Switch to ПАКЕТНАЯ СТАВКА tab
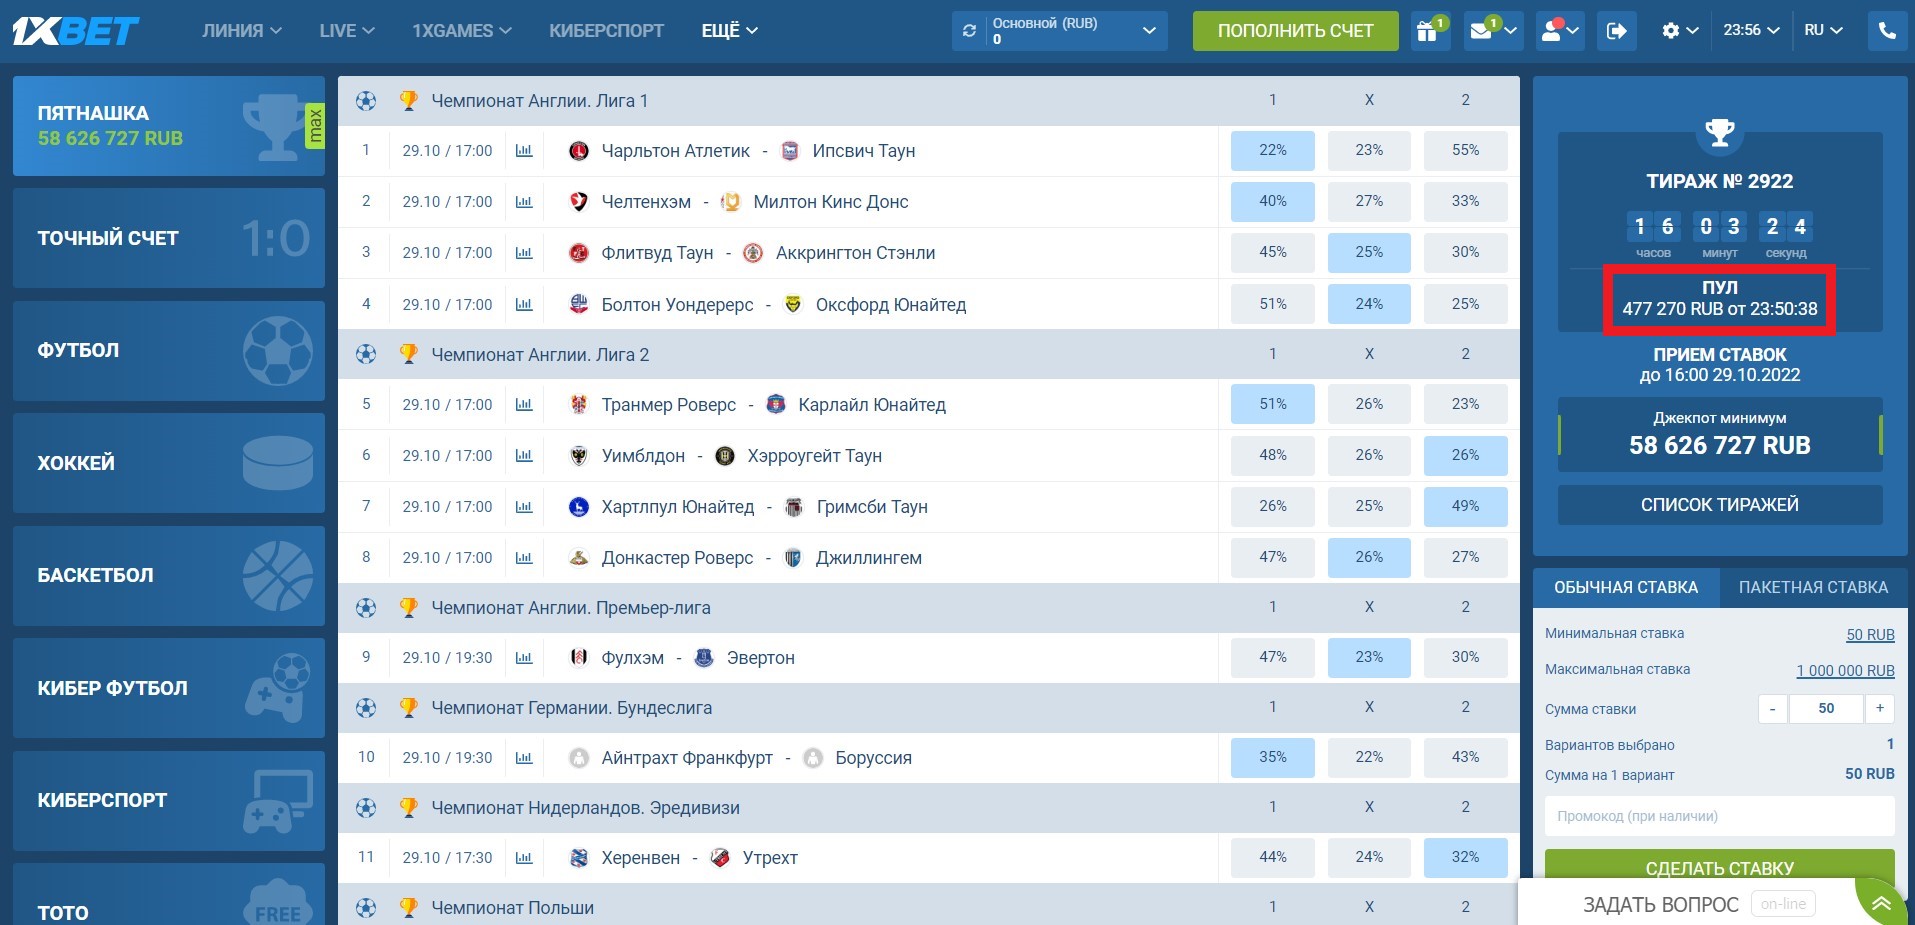 coord(1813,588)
